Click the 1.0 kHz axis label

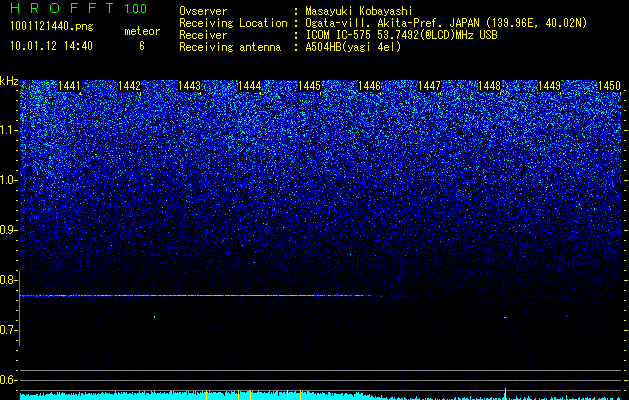click(9, 180)
